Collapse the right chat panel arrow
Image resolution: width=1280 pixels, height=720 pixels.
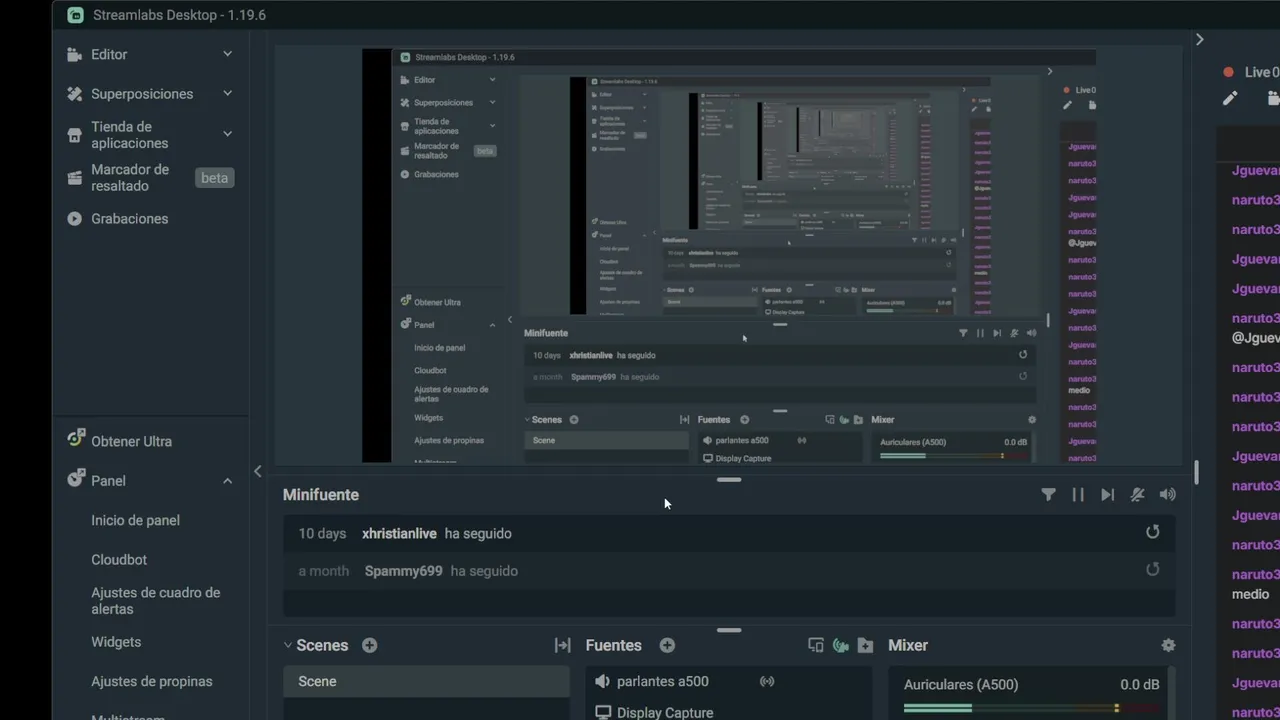click(1200, 39)
